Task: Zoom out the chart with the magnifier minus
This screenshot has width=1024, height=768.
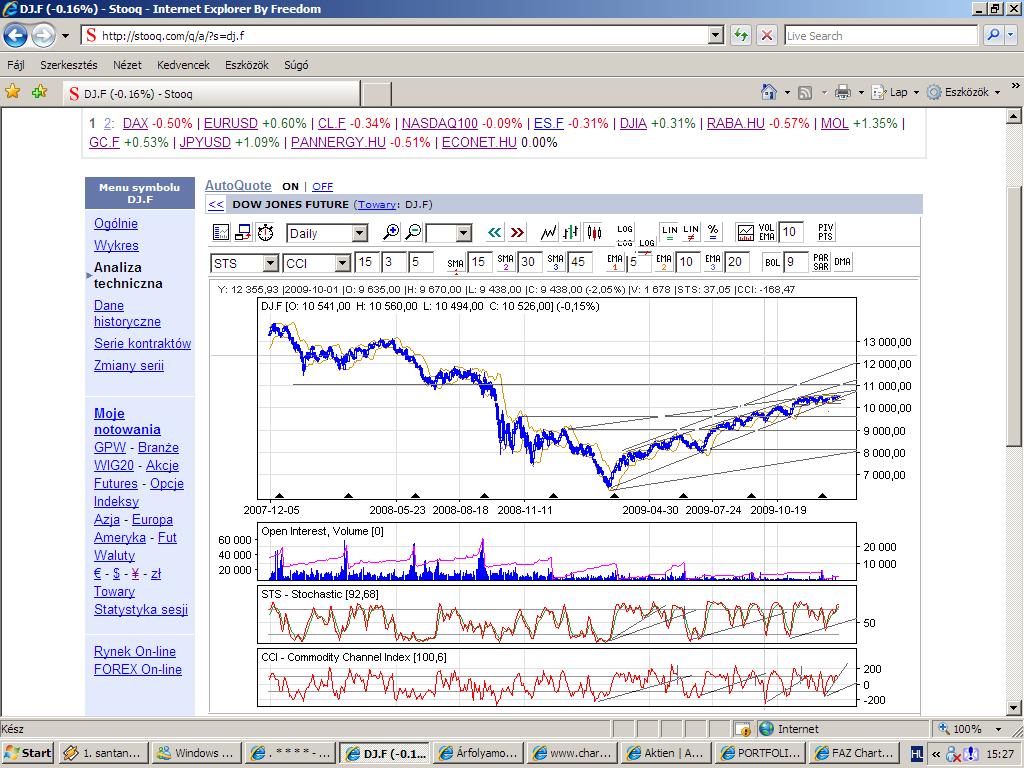Action: [x=413, y=232]
